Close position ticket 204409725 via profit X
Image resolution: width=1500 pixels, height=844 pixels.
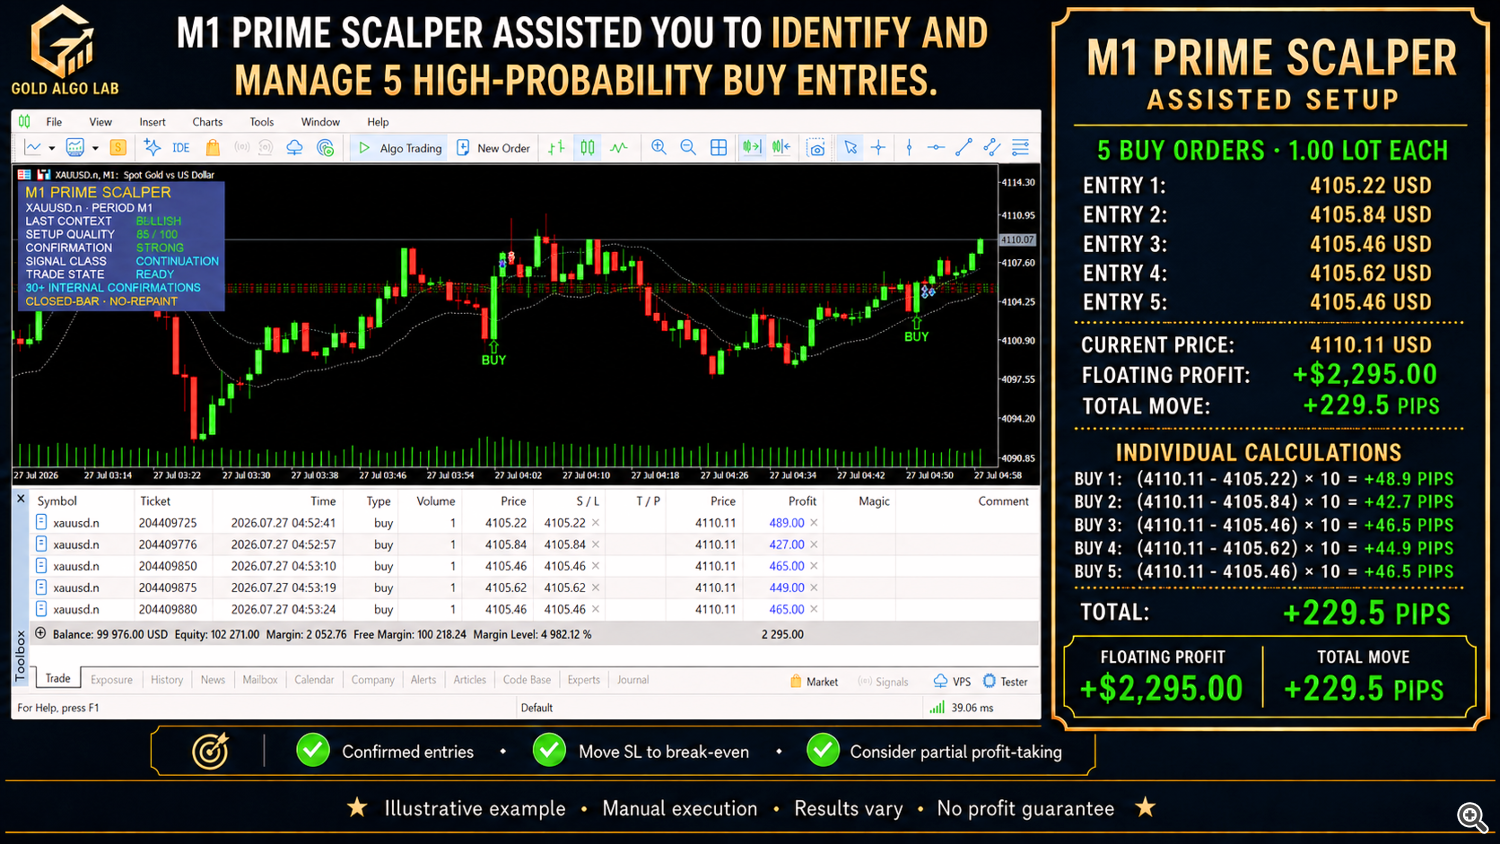point(814,523)
